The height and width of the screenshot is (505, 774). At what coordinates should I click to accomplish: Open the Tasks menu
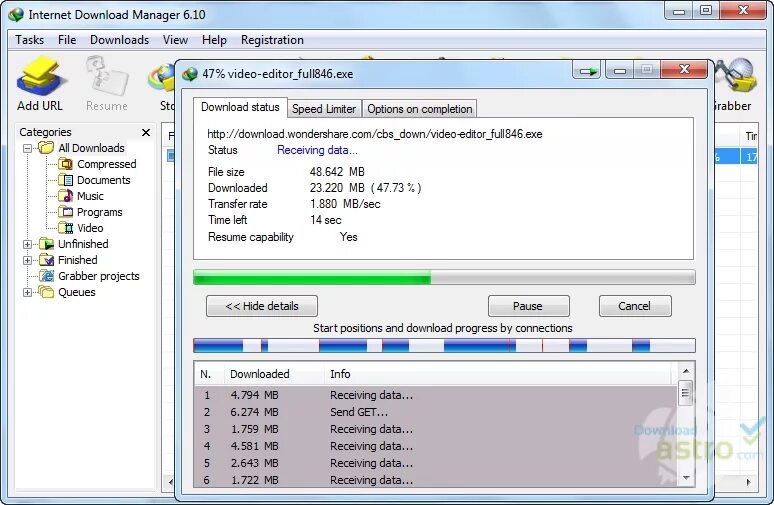click(30, 40)
